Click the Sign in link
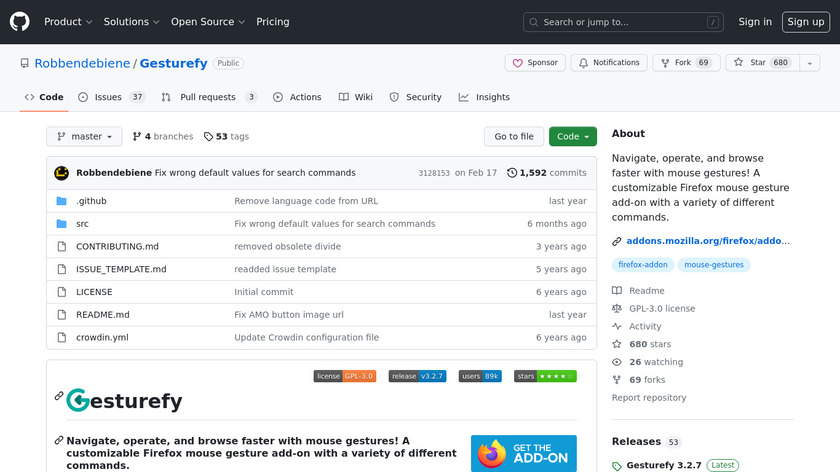840x472 pixels. coord(755,22)
